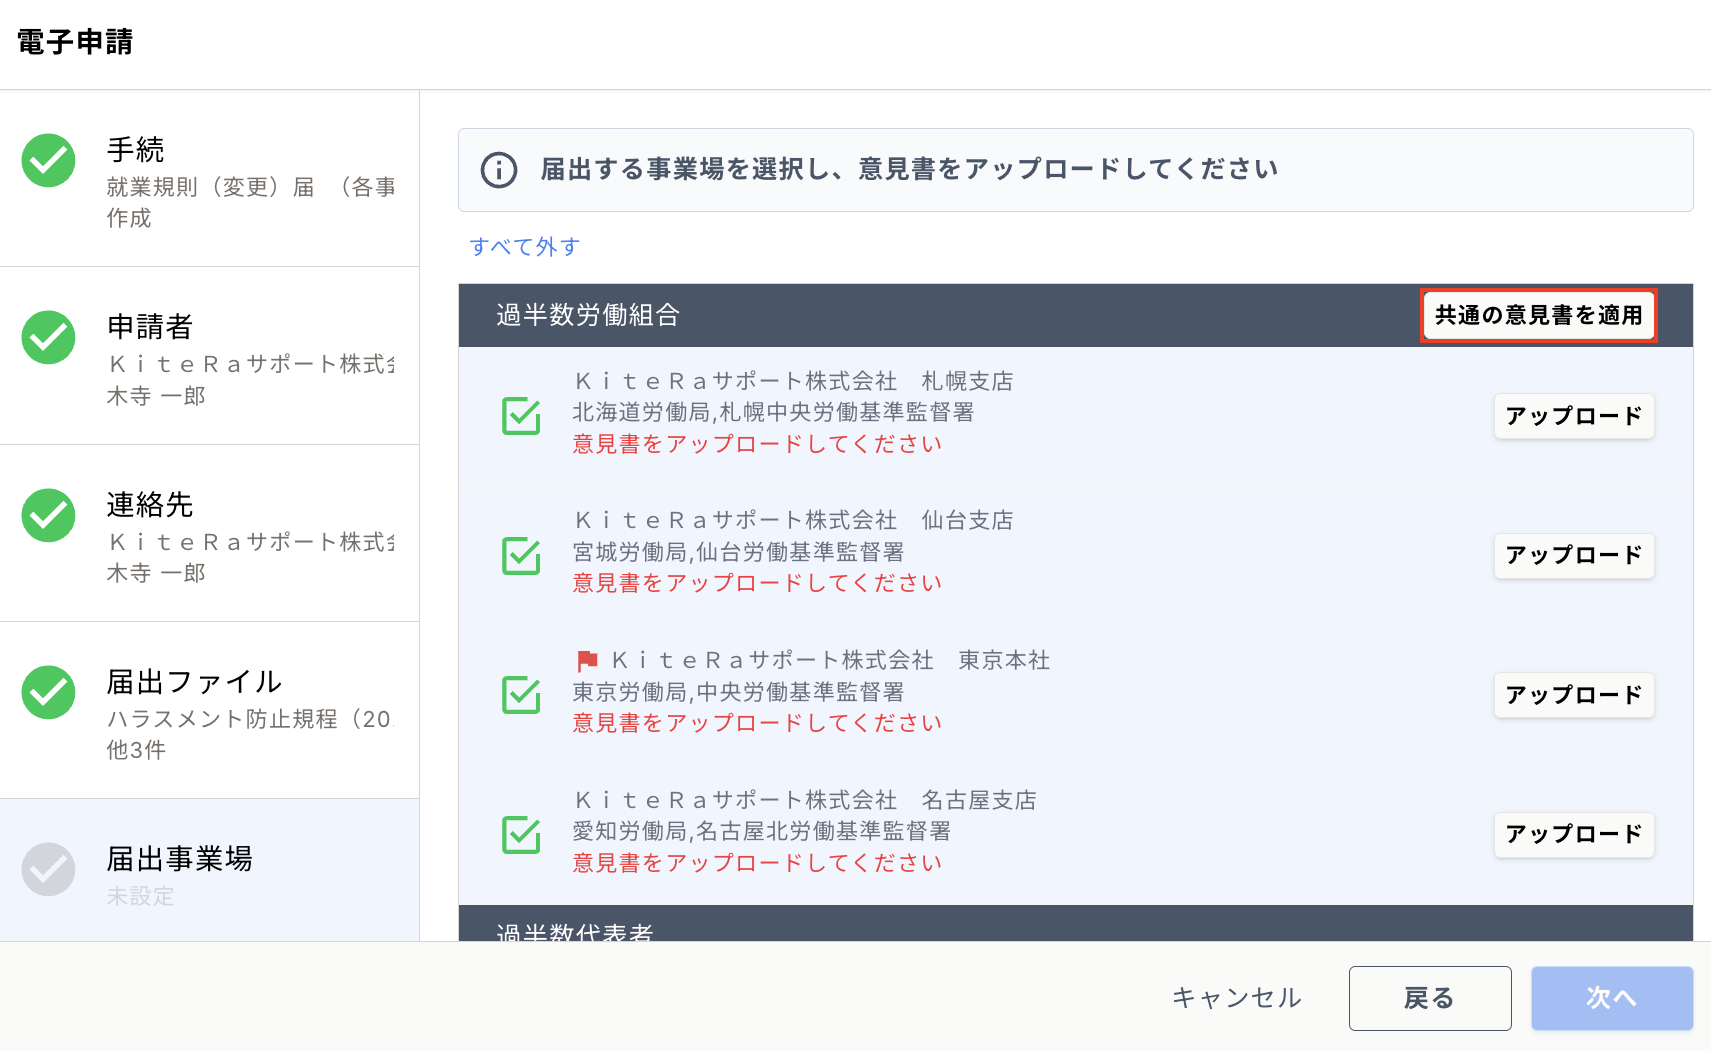Click the red upload warning under 名古屋支店
Viewport: 1711px width, 1051px height.
click(x=757, y=863)
